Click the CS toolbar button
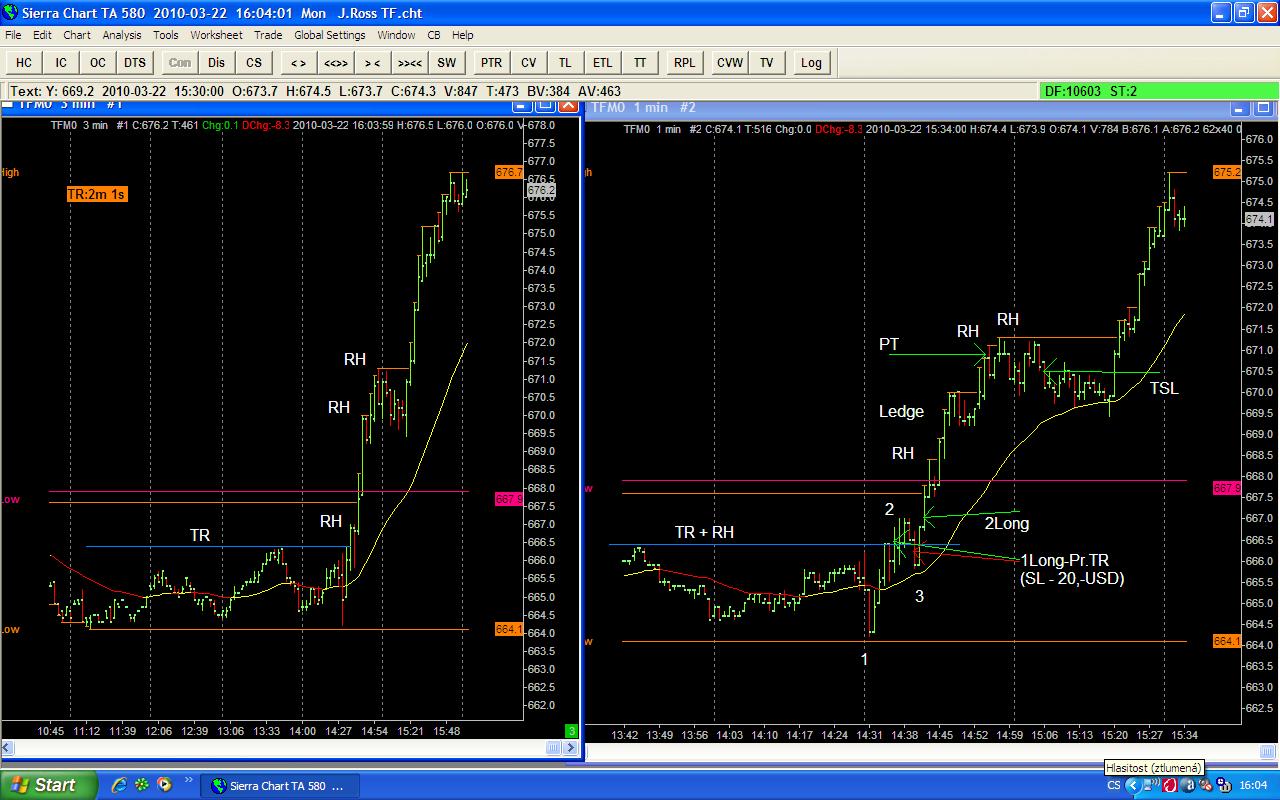 pos(254,62)
